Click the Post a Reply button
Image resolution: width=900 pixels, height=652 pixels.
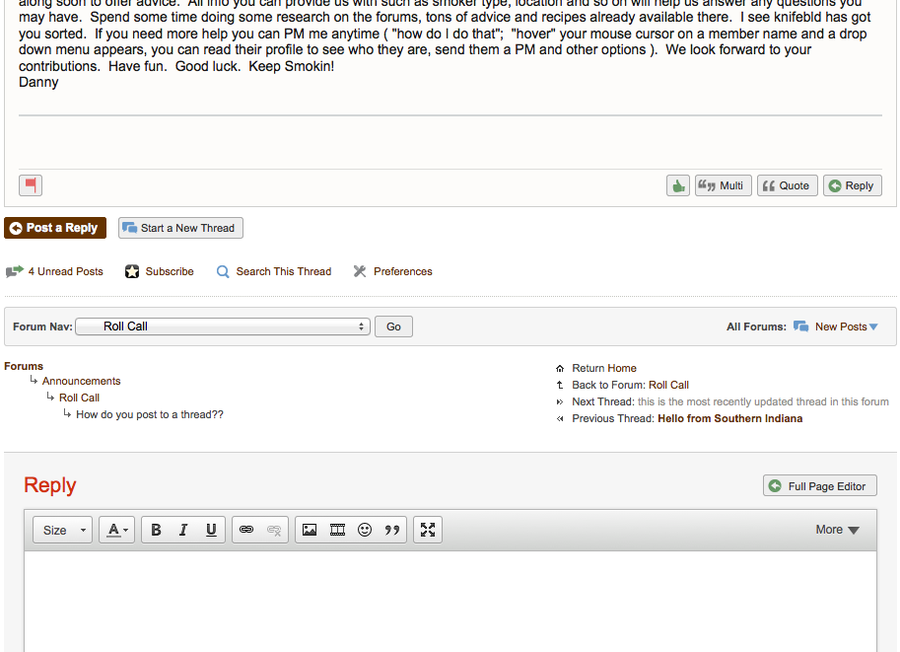point(55,228)
